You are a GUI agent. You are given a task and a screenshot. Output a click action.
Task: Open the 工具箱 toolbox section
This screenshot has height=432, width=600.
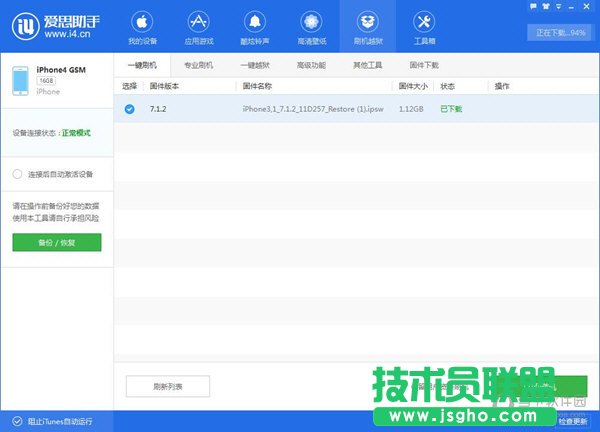424,28
